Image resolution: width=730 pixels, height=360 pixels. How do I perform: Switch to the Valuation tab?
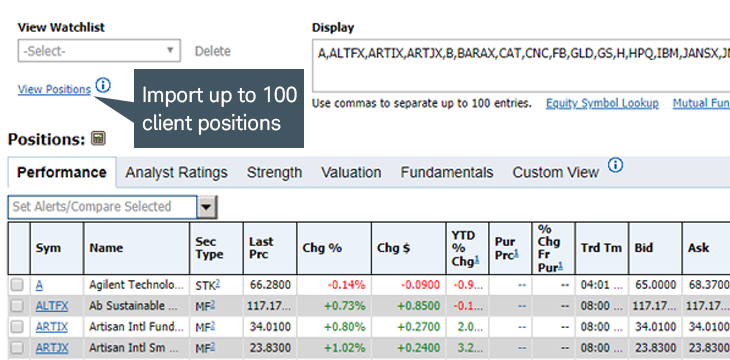(351, 172)
